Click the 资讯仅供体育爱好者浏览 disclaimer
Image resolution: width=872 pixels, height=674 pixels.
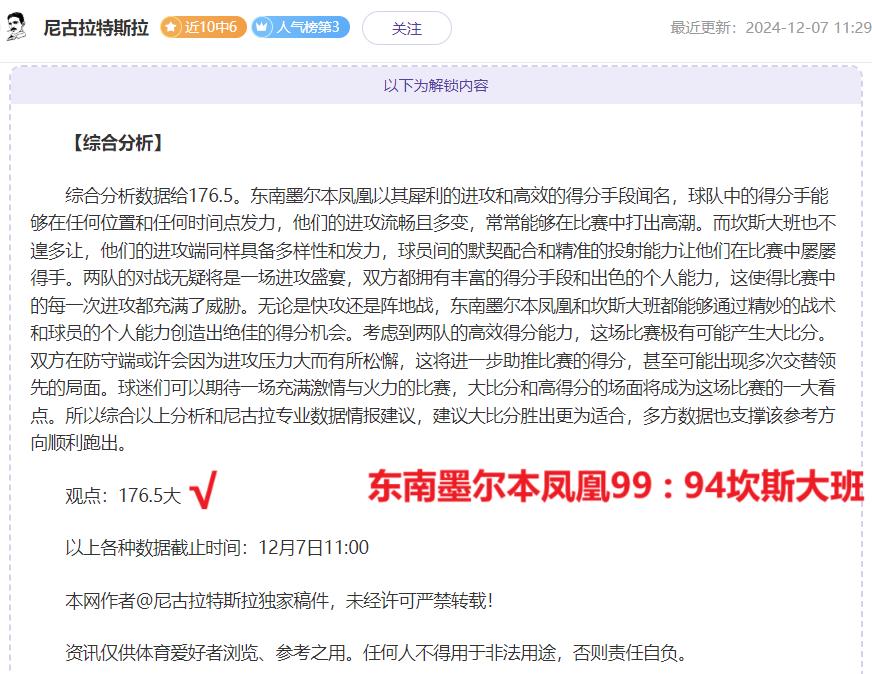[x=376, y=652]
